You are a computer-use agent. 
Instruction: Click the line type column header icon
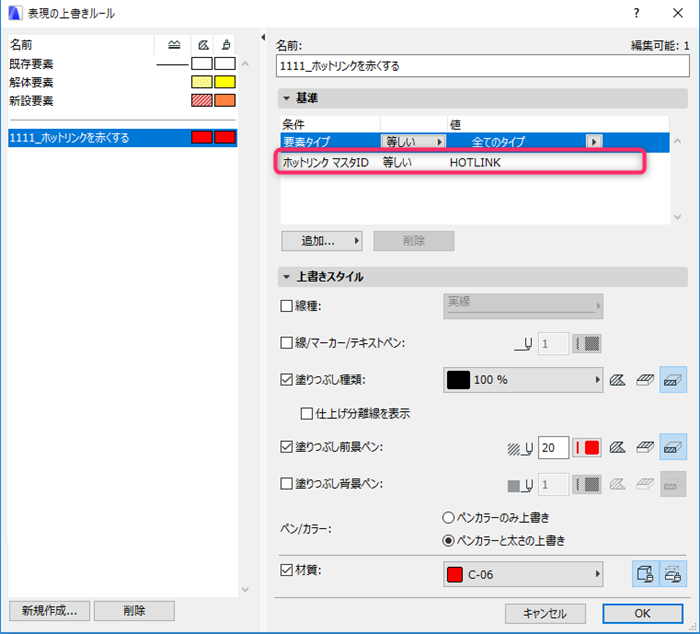click(x=174, y=45)
